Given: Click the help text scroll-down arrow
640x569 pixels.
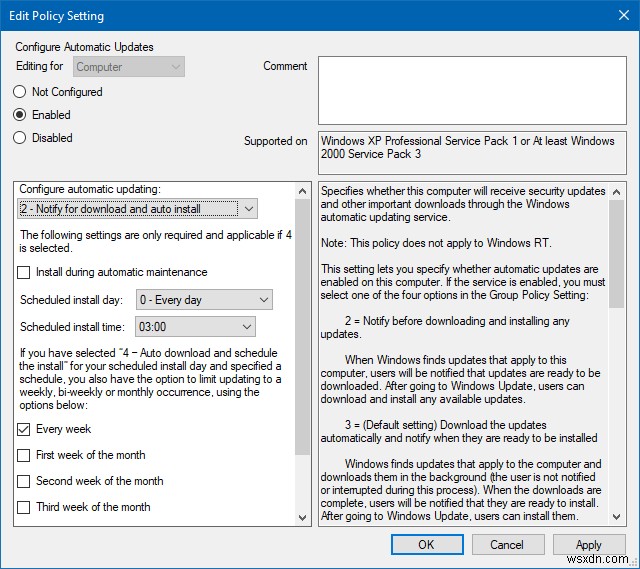Looking at the screenshot, I should point(617,517).
